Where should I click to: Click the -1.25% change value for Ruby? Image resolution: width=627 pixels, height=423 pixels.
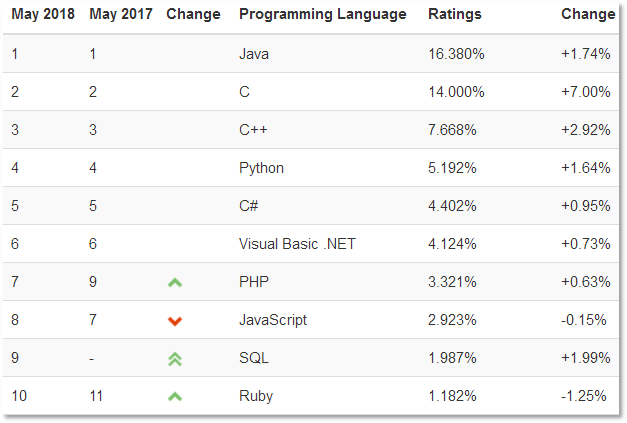point(585,396)
